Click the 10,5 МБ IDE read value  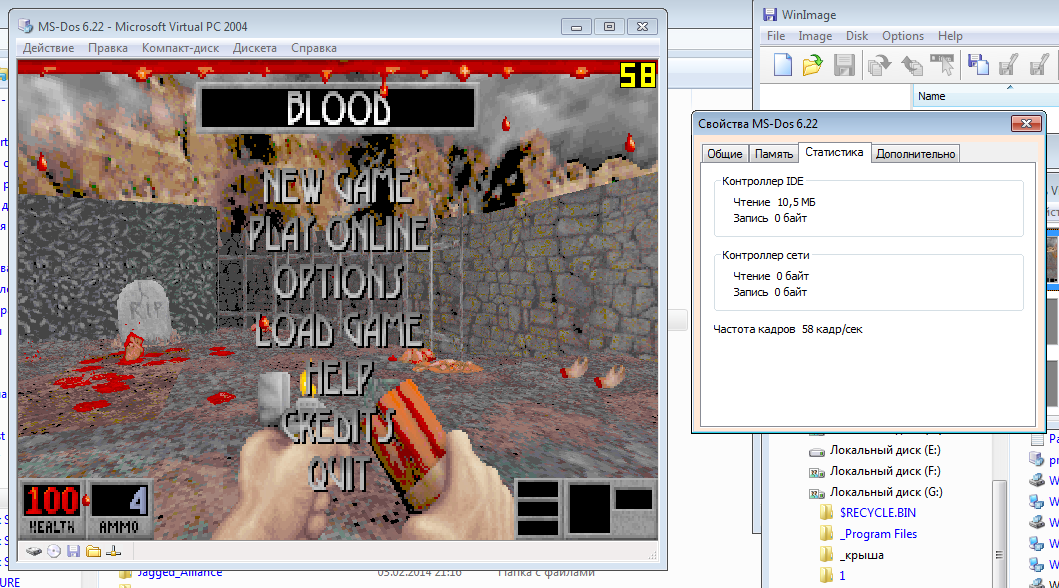(796, 202)
